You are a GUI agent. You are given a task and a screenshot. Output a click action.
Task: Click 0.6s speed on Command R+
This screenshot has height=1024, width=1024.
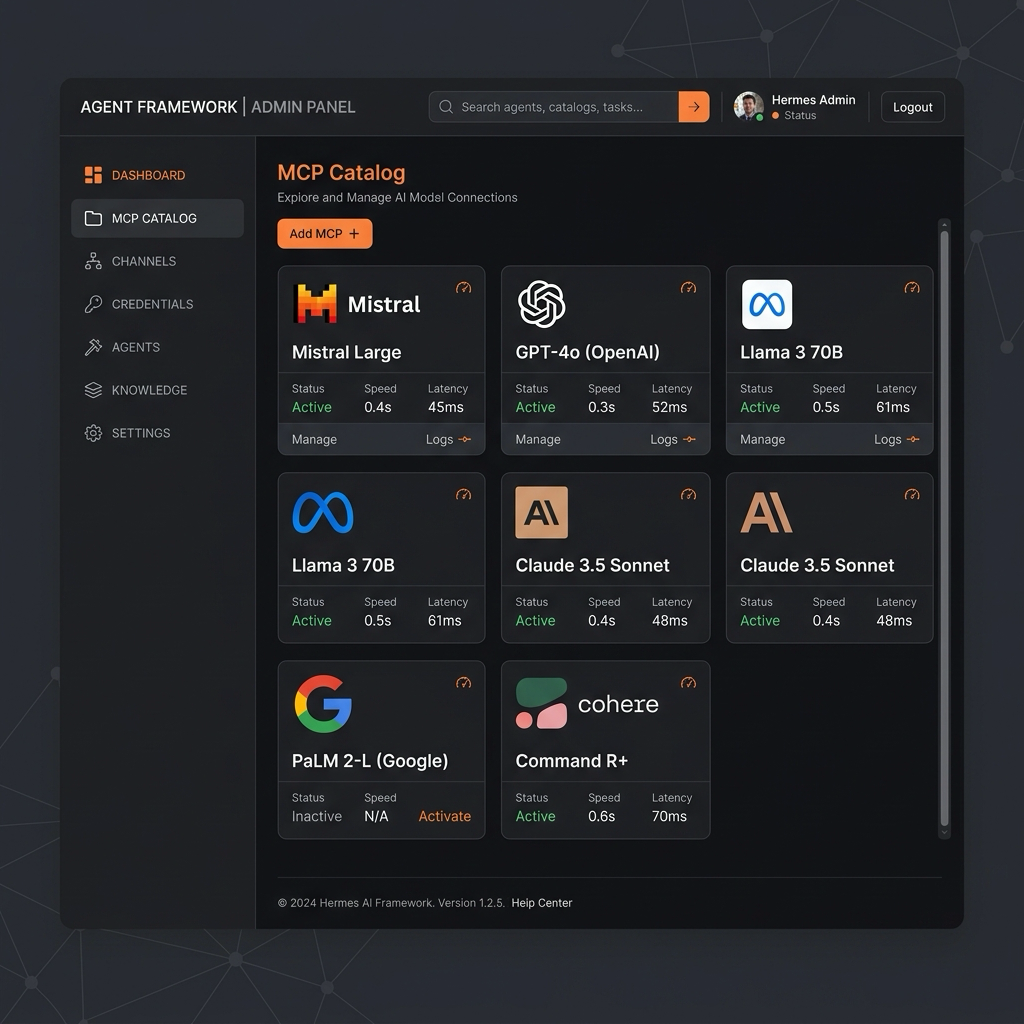pos(601,816)
